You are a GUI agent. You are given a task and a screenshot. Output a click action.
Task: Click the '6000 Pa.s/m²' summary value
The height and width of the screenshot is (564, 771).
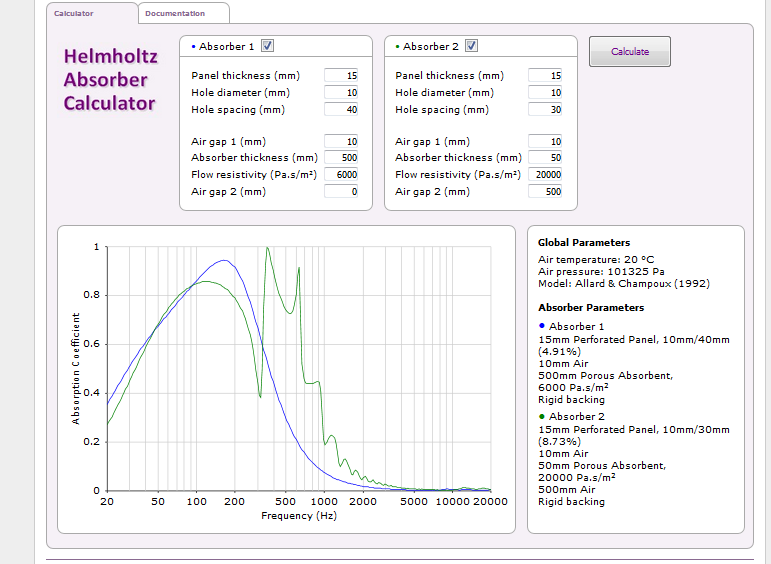[573, 387]
